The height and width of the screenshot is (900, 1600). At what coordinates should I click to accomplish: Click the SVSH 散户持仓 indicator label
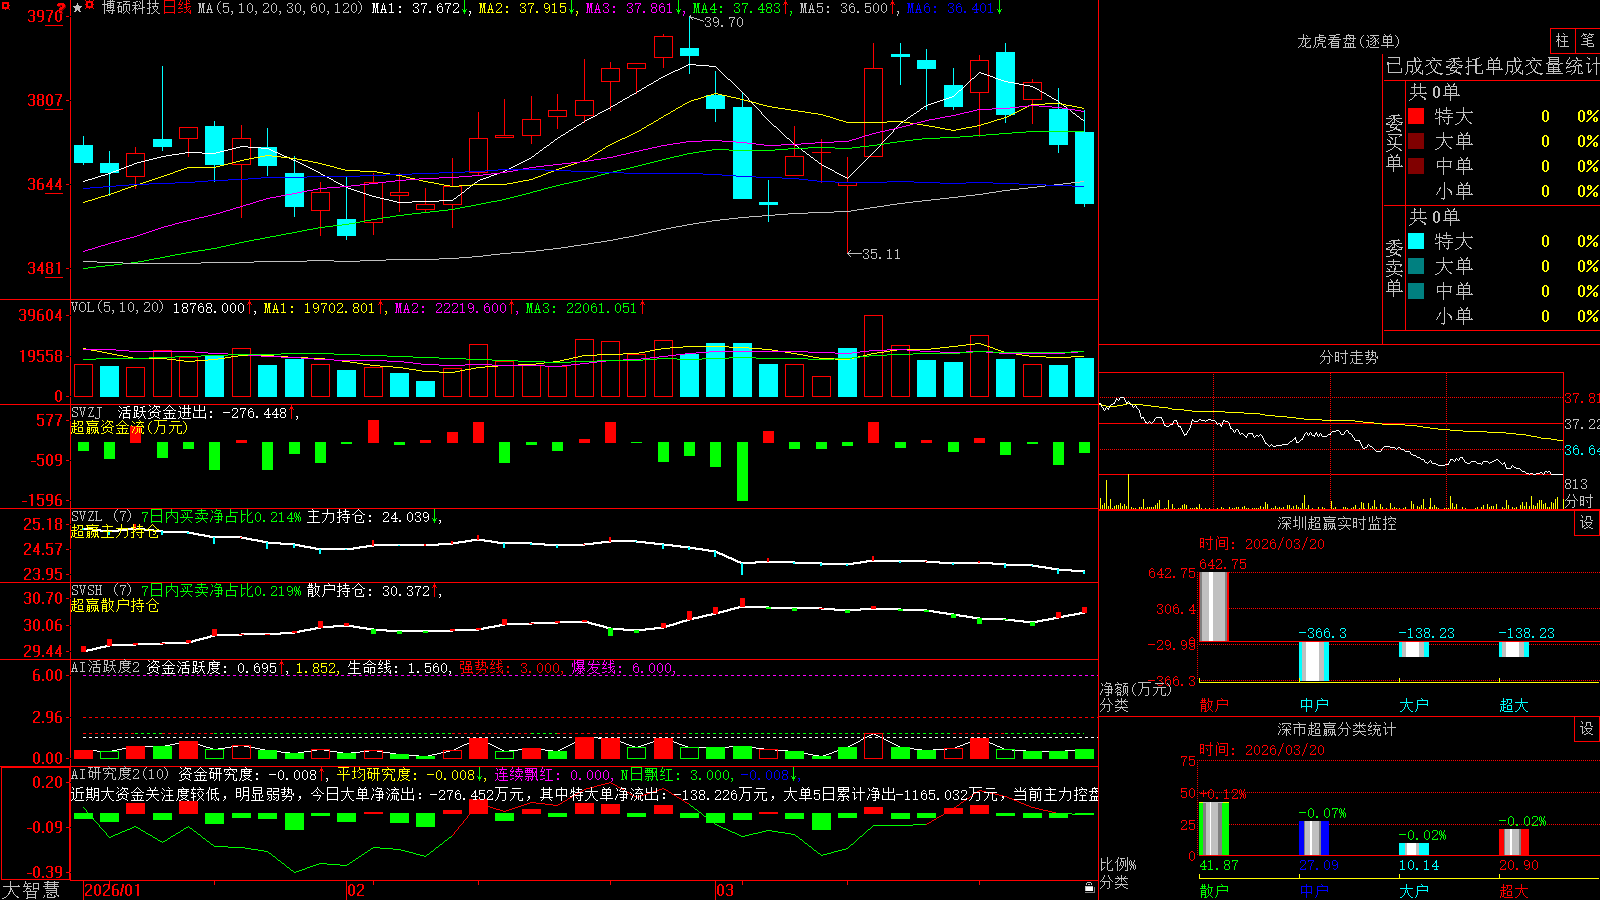point(102,591)
